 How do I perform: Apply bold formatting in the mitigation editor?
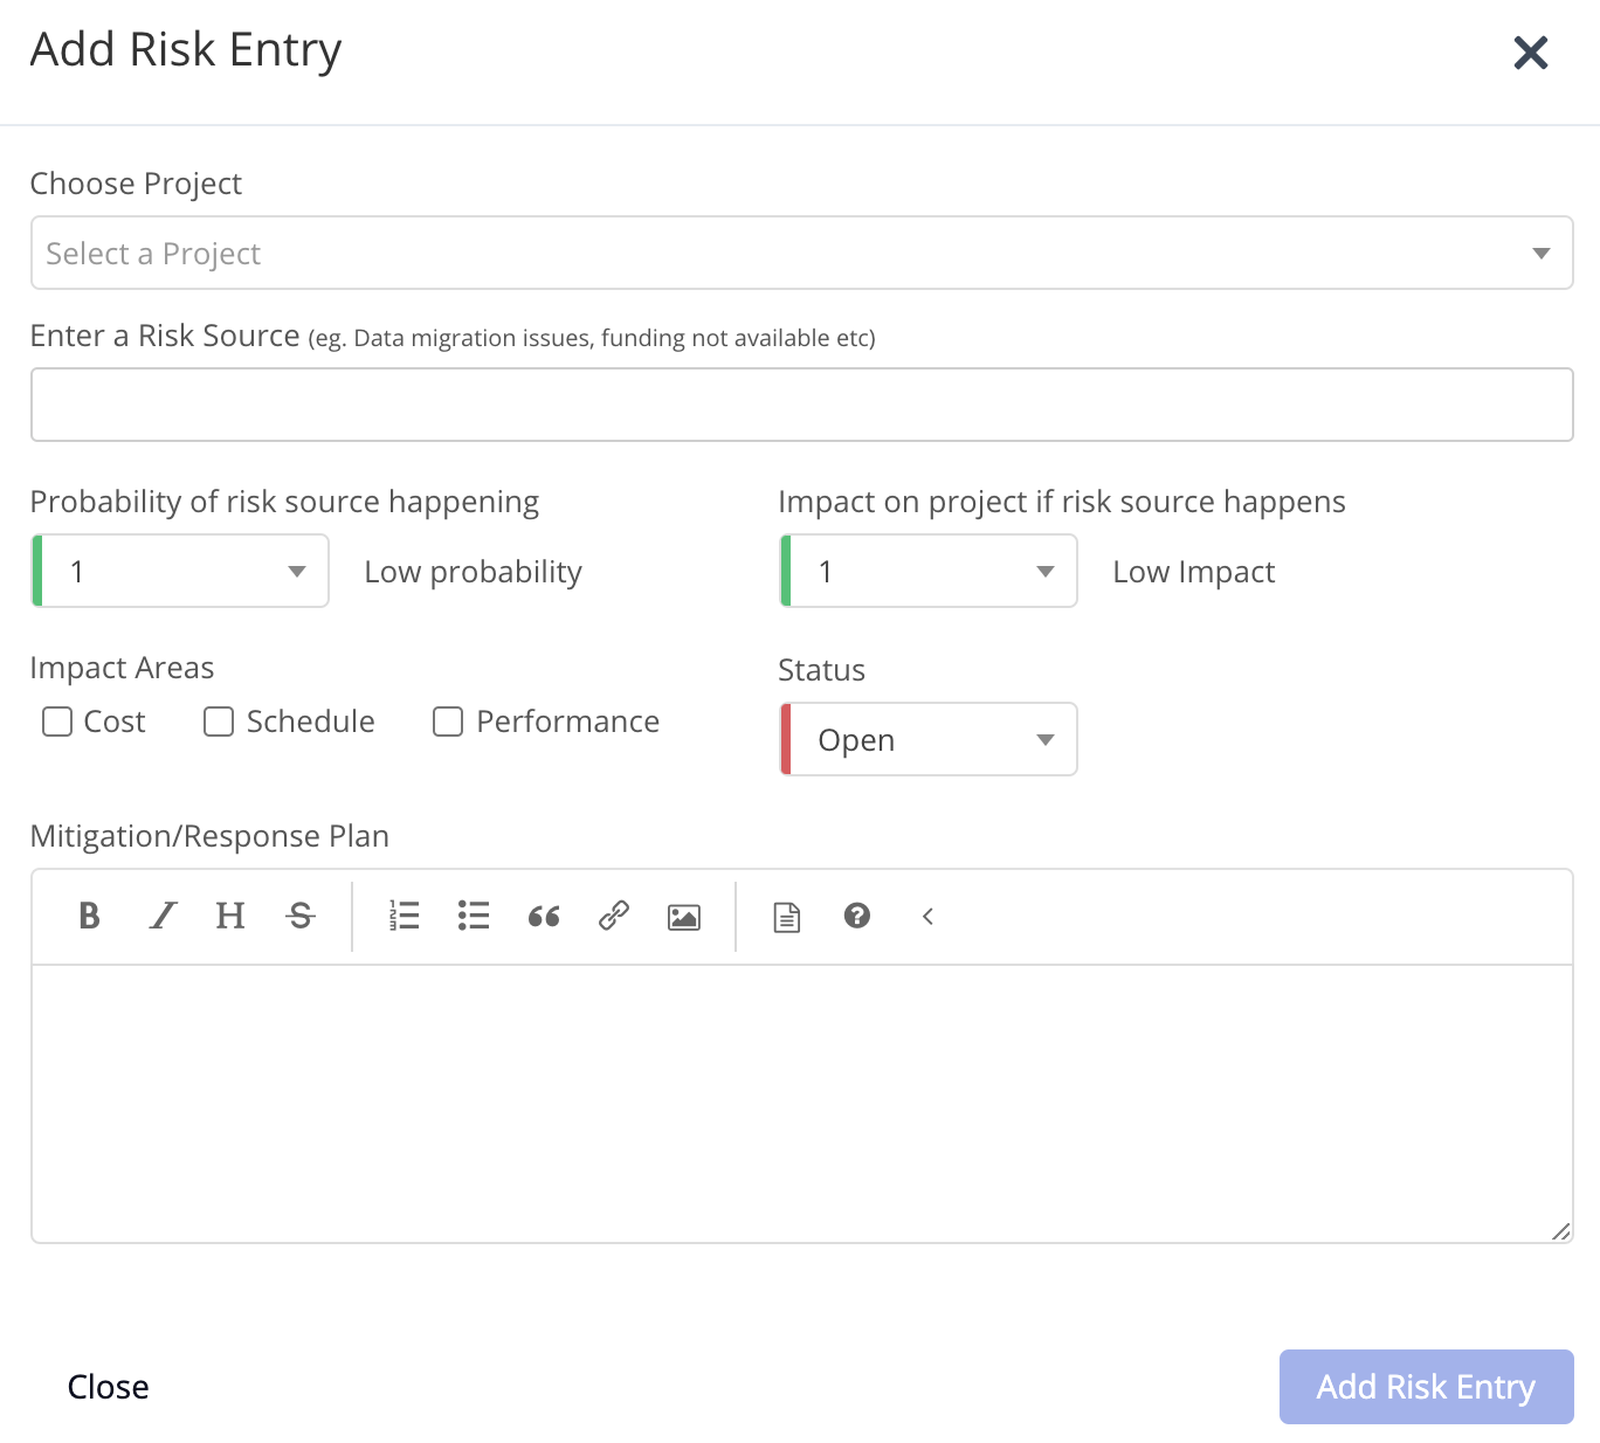pos(88,916)
